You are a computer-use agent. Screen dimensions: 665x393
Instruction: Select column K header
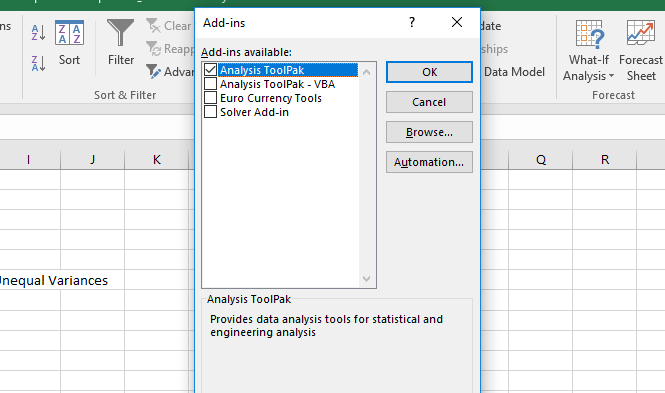156,160
